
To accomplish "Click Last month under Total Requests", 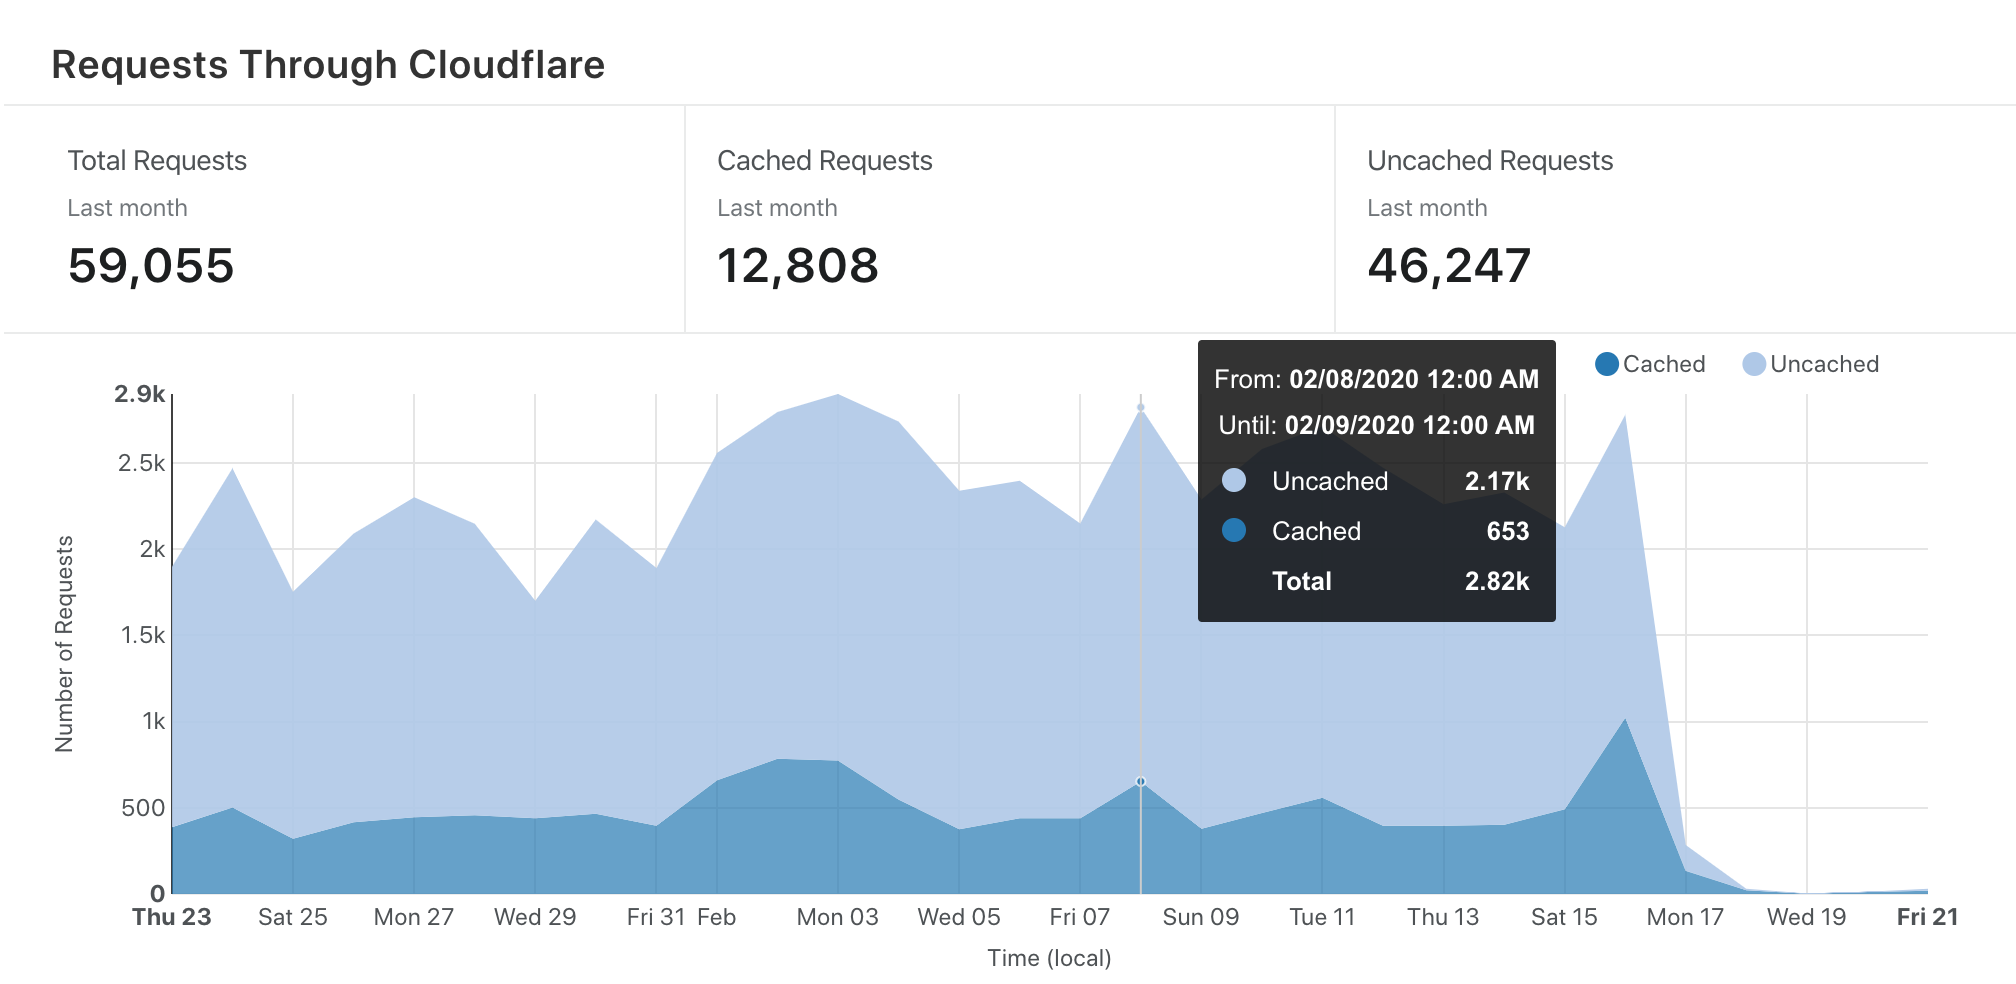I will coord(127,208).
